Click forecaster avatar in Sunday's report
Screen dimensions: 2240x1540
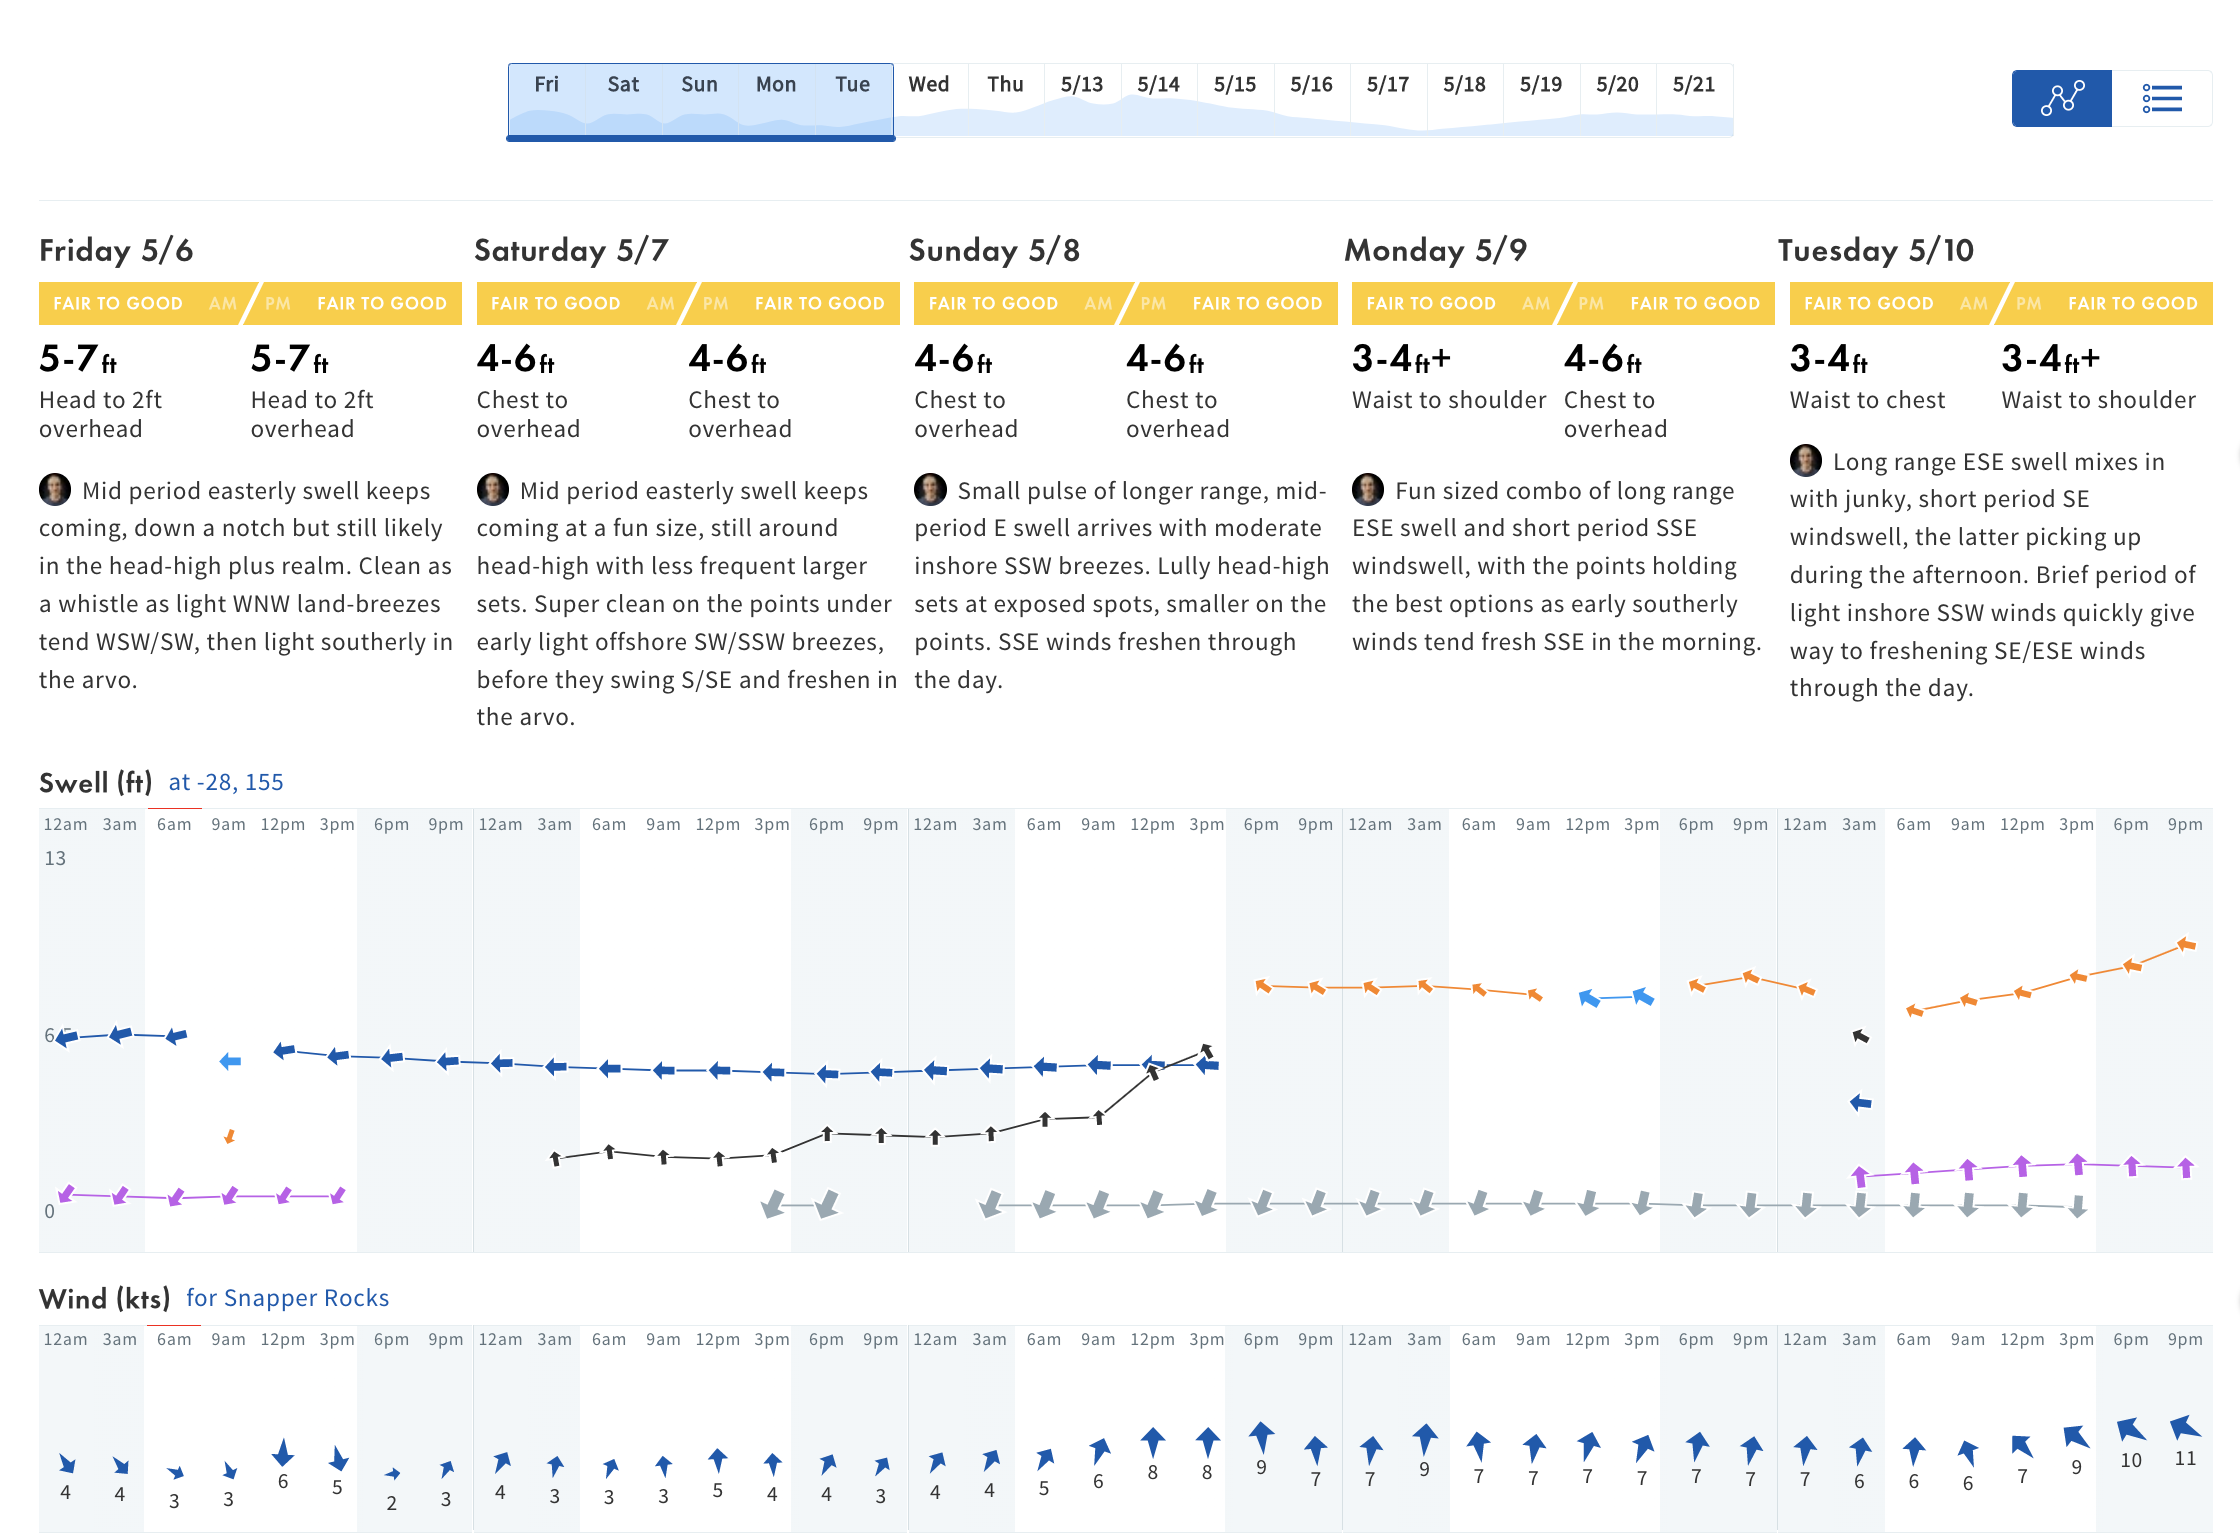coord(930,489)
